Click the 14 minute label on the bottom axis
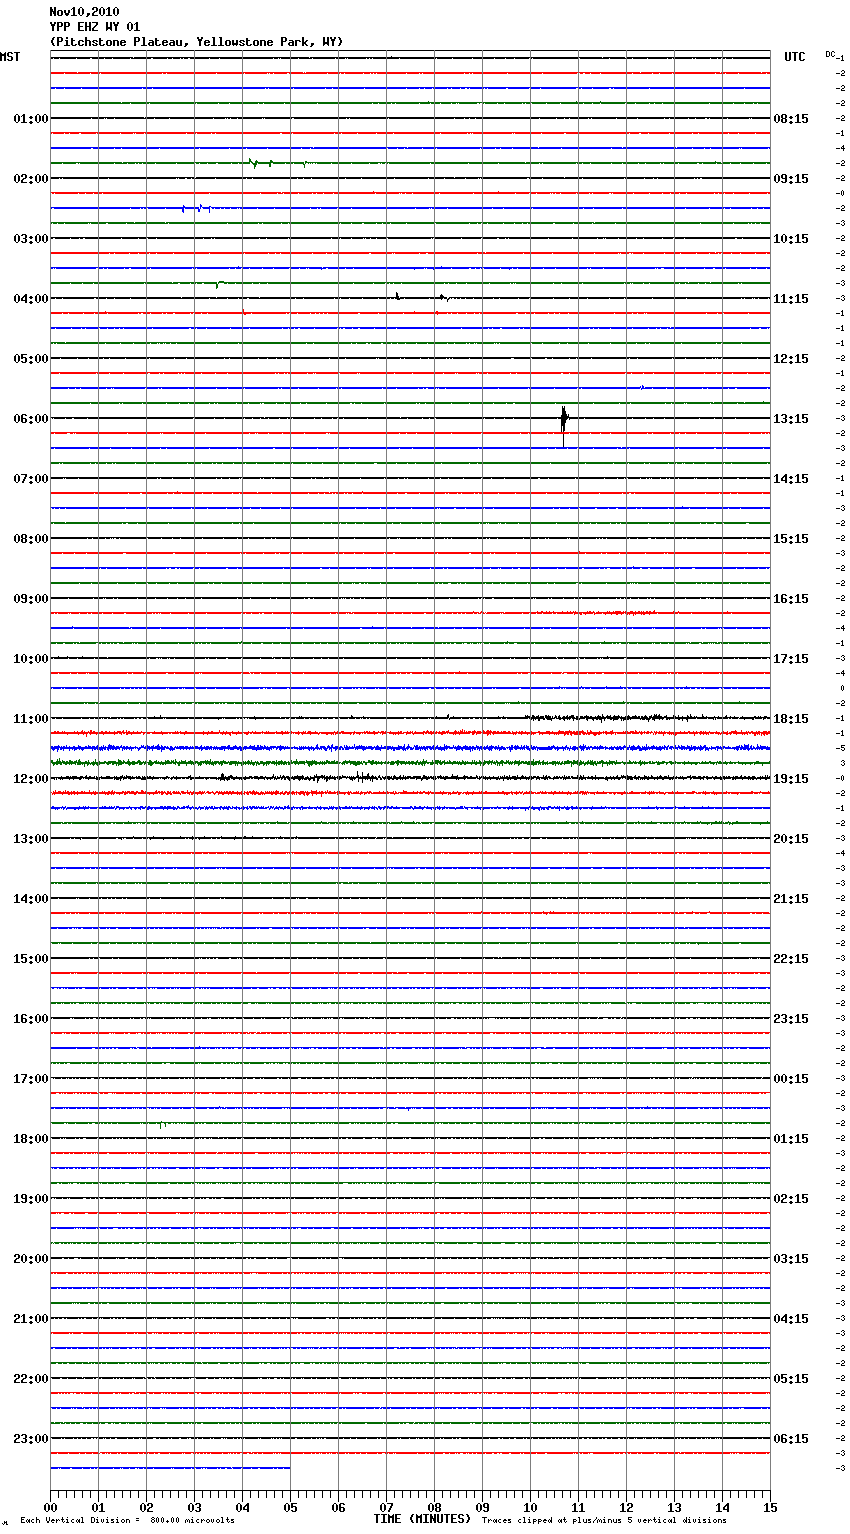 tap(722, 1508)
